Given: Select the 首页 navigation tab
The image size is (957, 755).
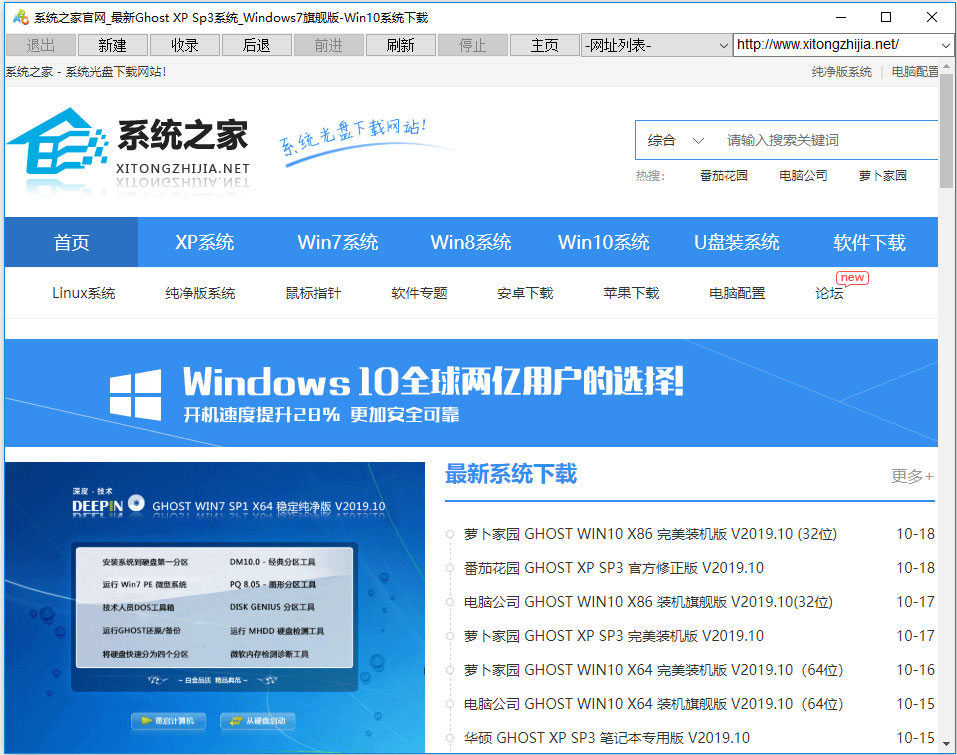Looking at the screenshot, I should click(x=71, y=242).
